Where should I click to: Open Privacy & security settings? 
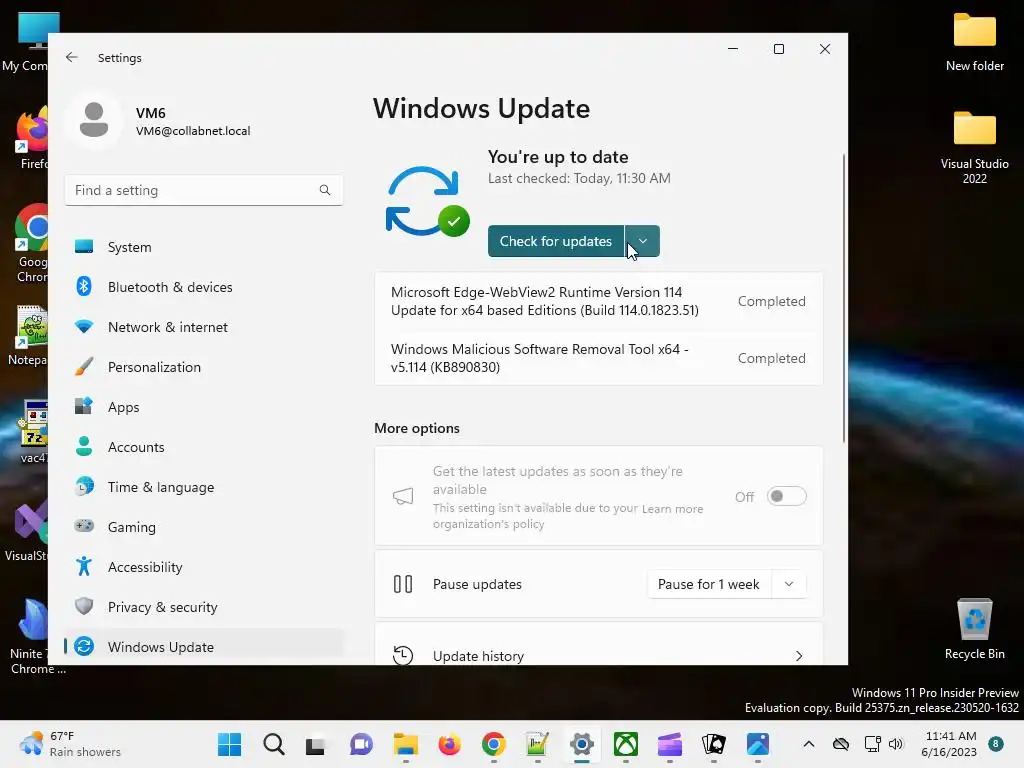click(x=204, y=607)
